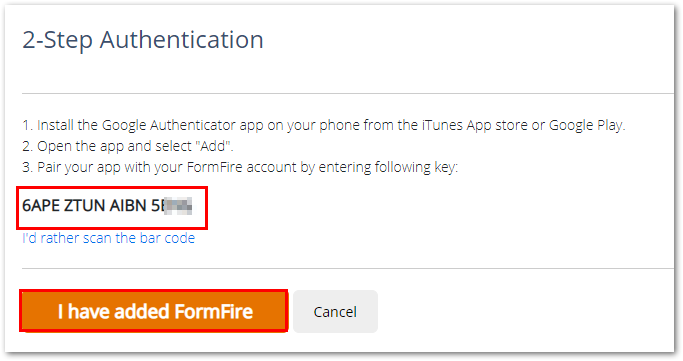The width and height of the screenshot is (683, 361).
Task: Confirm with the I have added FormFire button
Action: tap(153, 311)
